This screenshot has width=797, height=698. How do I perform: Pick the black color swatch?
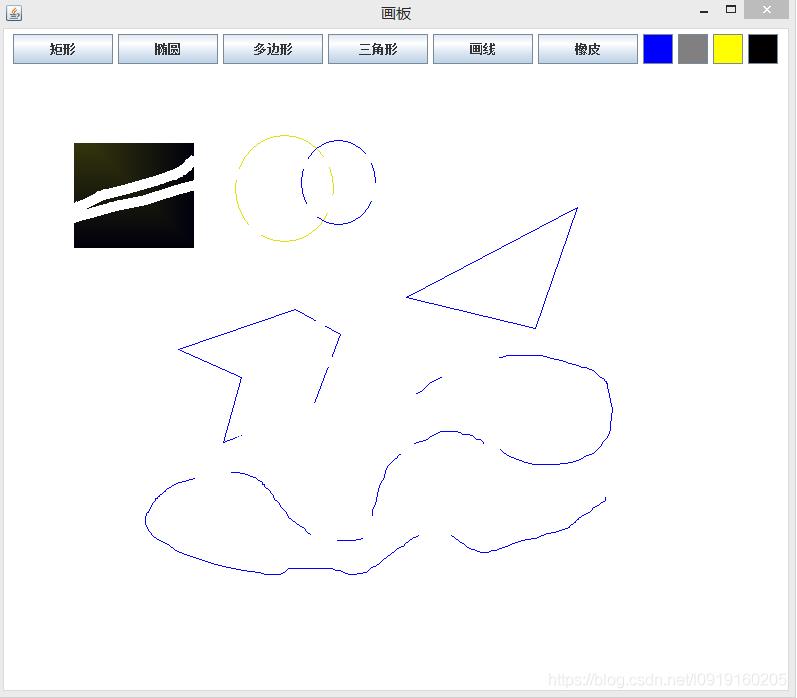pyautogui.click(x=763, y=49)
